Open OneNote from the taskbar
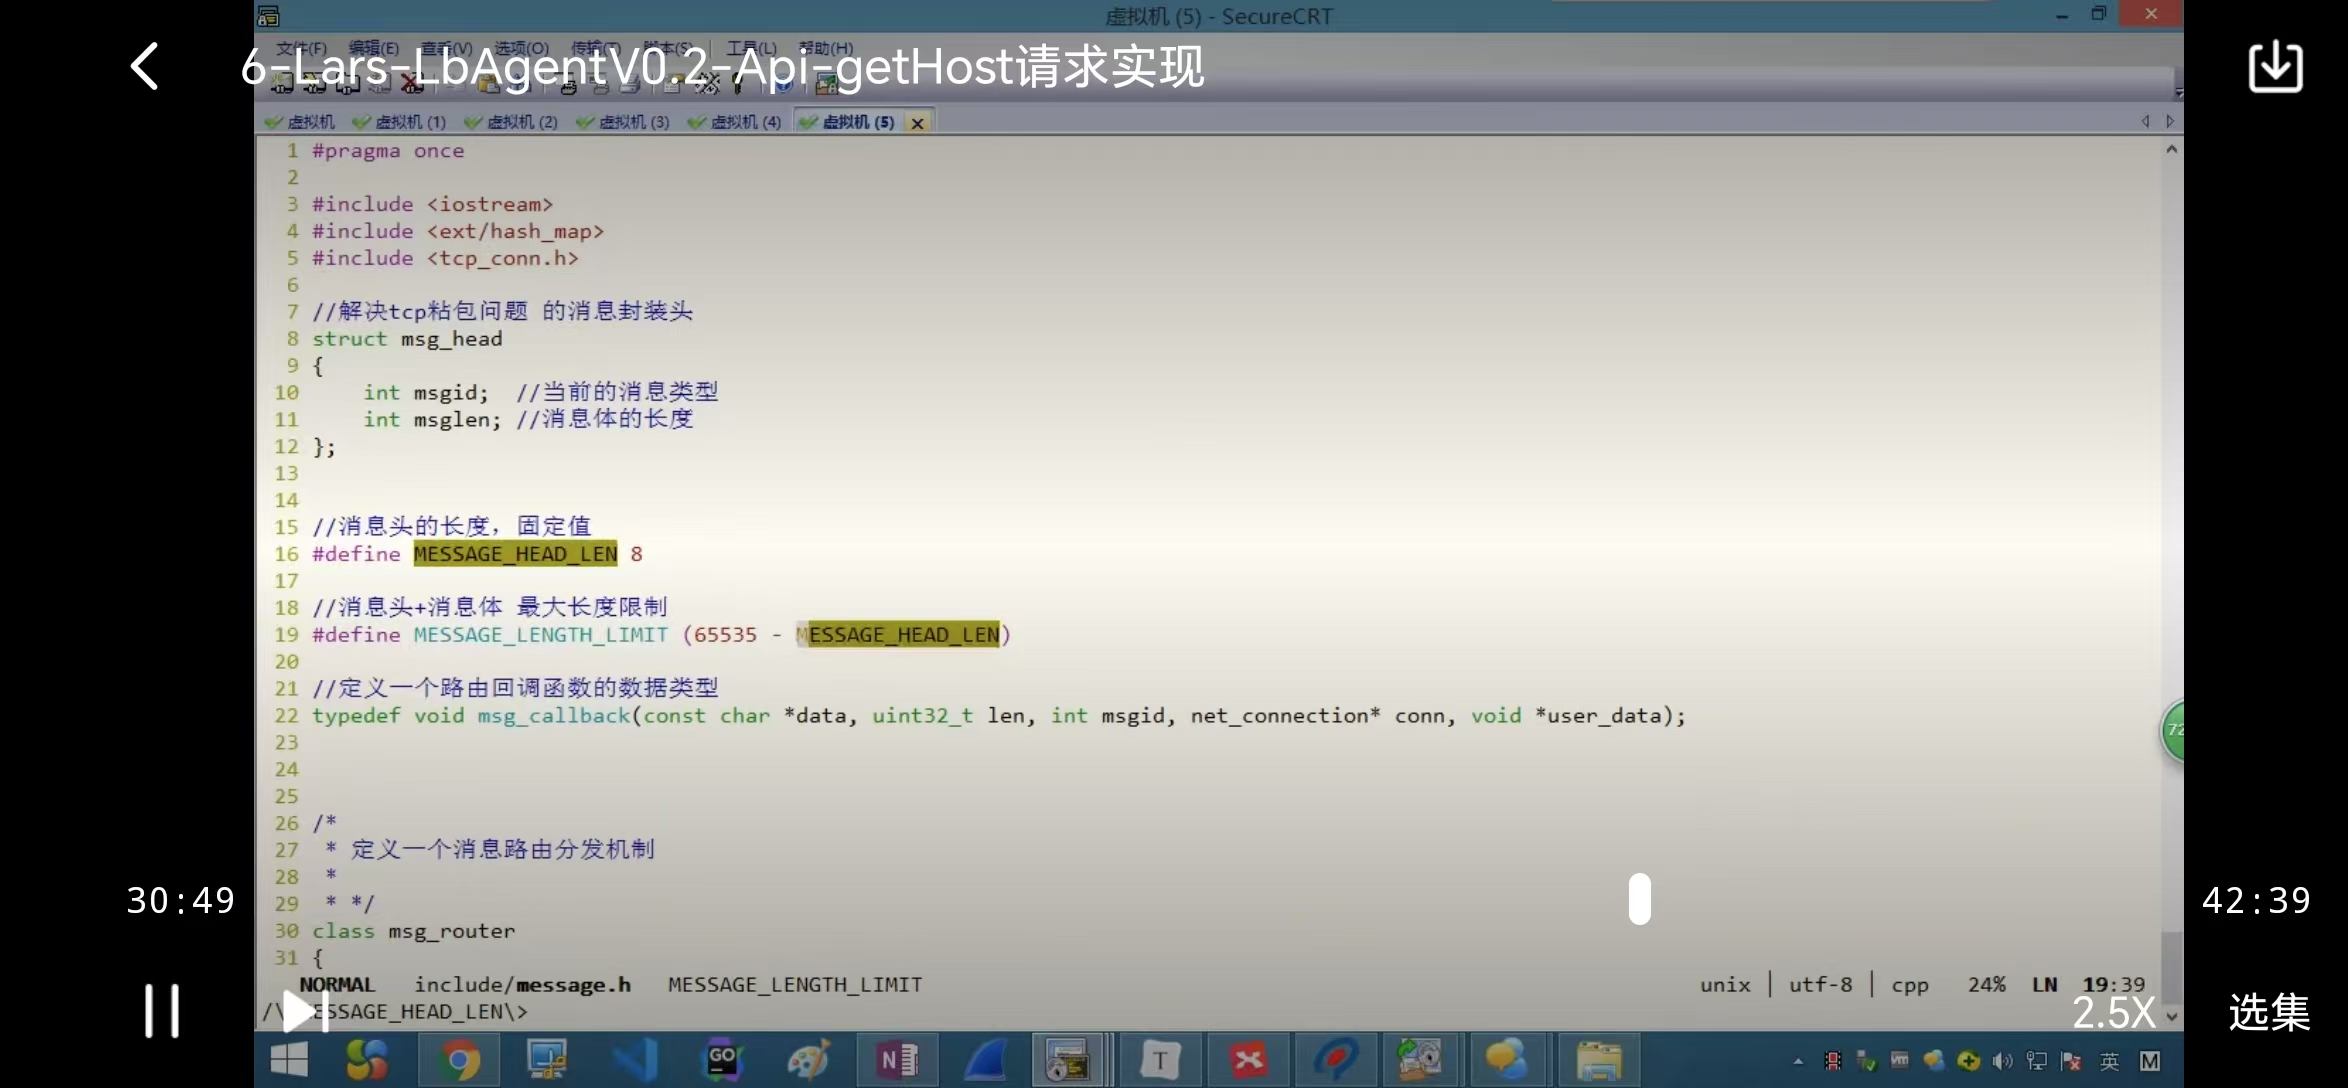The width and height of the screenshot is (2348, 1088). [x=897, y=1060]
